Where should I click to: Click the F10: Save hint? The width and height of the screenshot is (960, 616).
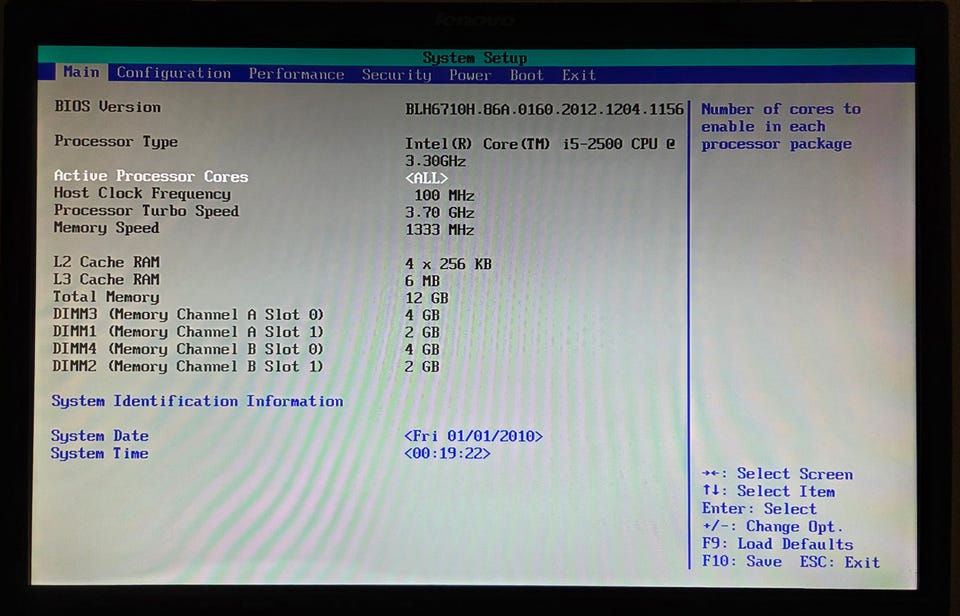click(742, 562)
